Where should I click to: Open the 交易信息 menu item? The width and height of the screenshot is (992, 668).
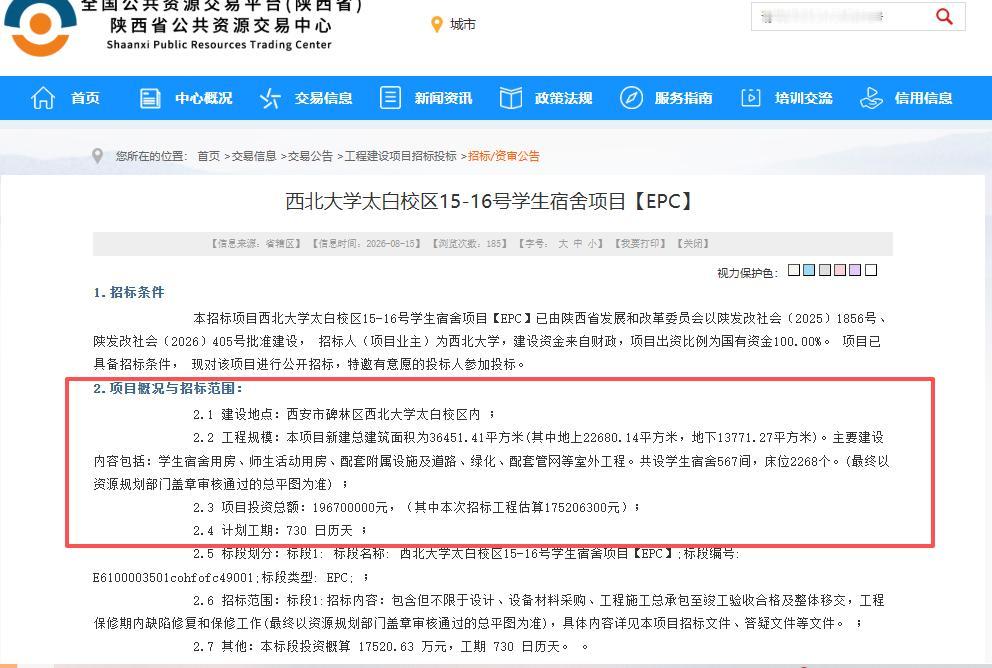click(x=323, y=98)
